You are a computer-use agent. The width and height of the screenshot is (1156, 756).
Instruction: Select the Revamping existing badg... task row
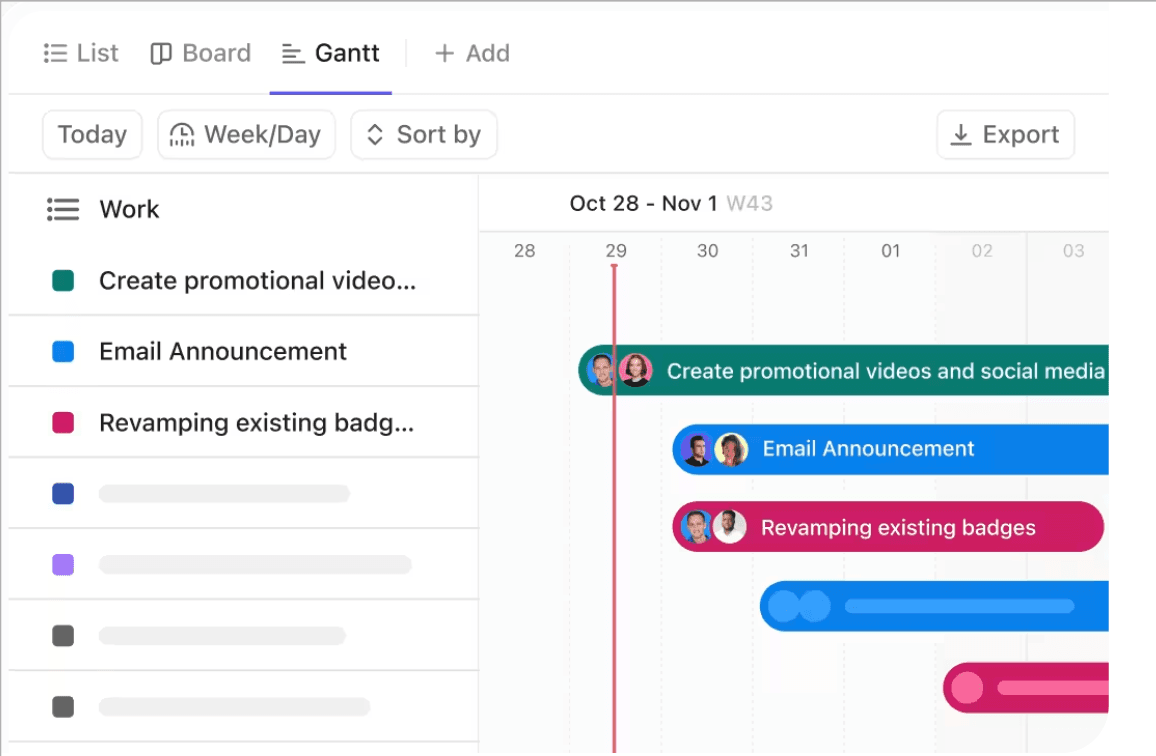243,423
